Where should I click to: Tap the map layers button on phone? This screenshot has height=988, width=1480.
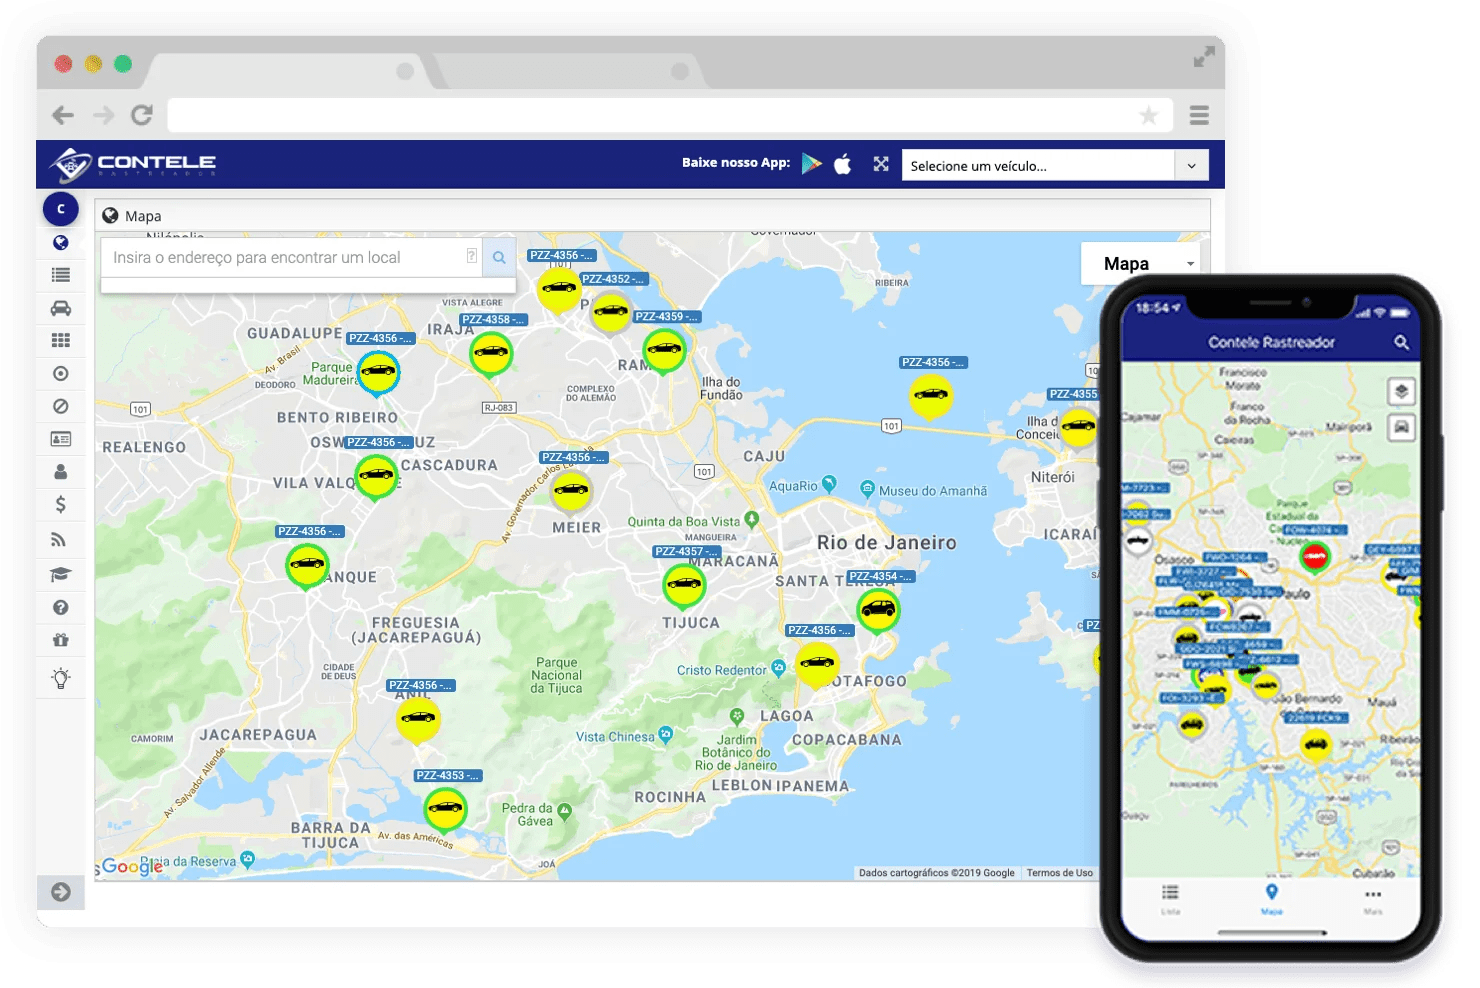pyautogui.click(x=1402, y=391)
